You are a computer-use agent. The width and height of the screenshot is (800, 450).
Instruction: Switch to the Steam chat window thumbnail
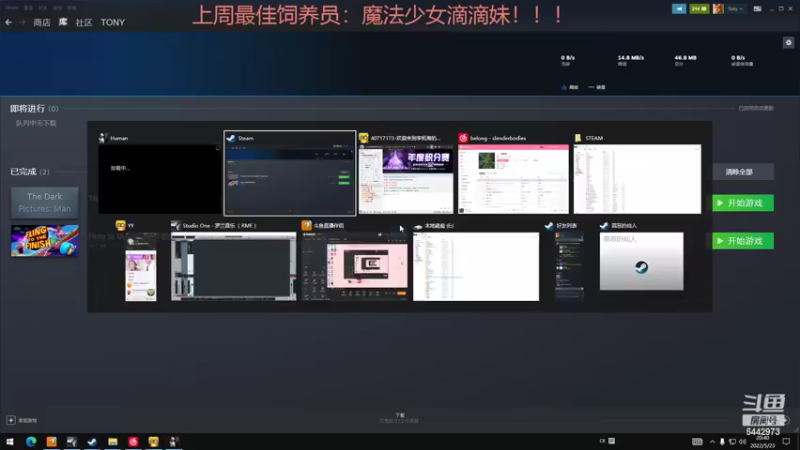pos(641,261)
